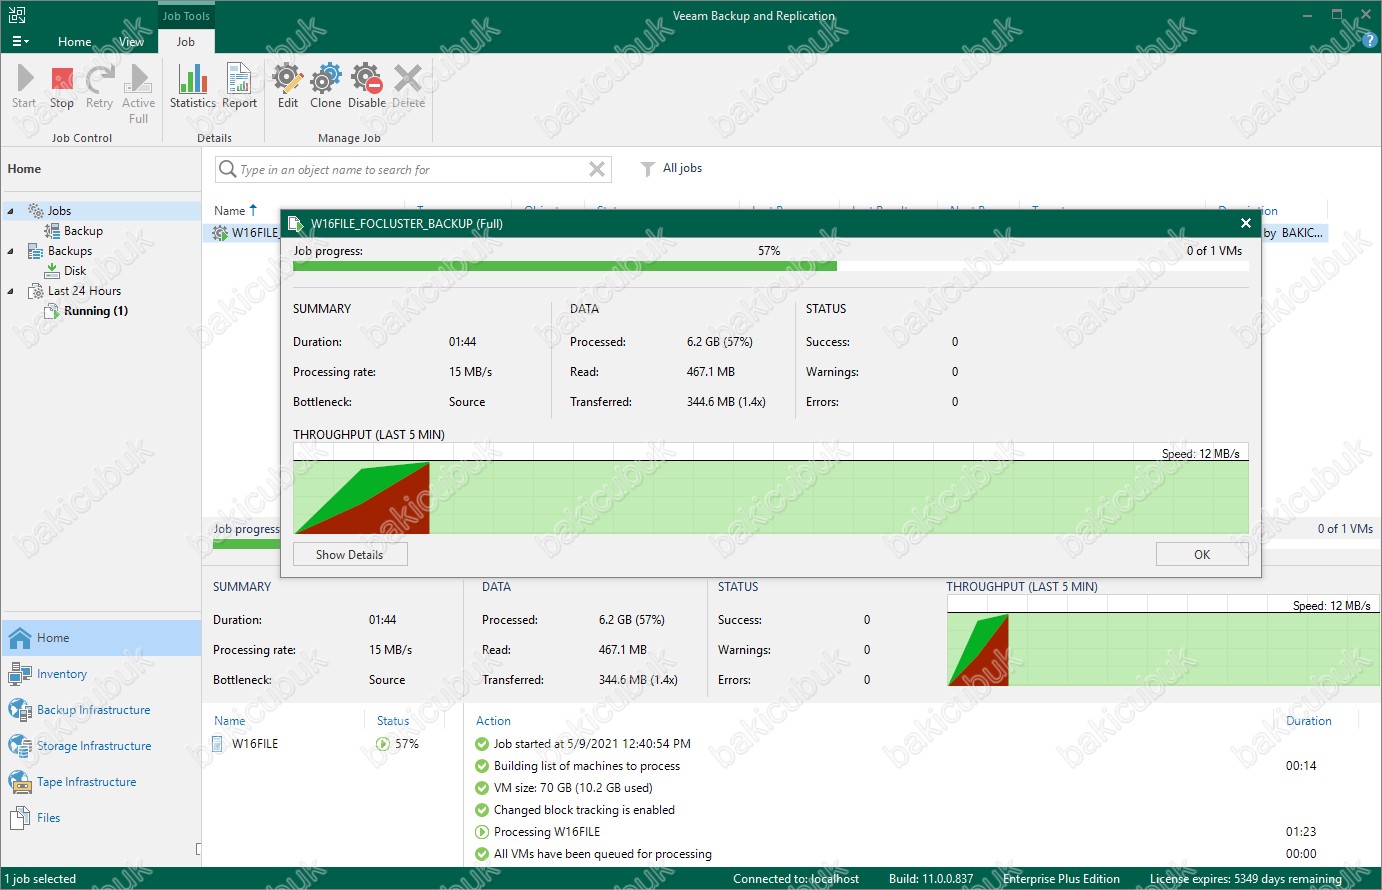Select 'Building list of machines' log entry

tap(587, 766)
